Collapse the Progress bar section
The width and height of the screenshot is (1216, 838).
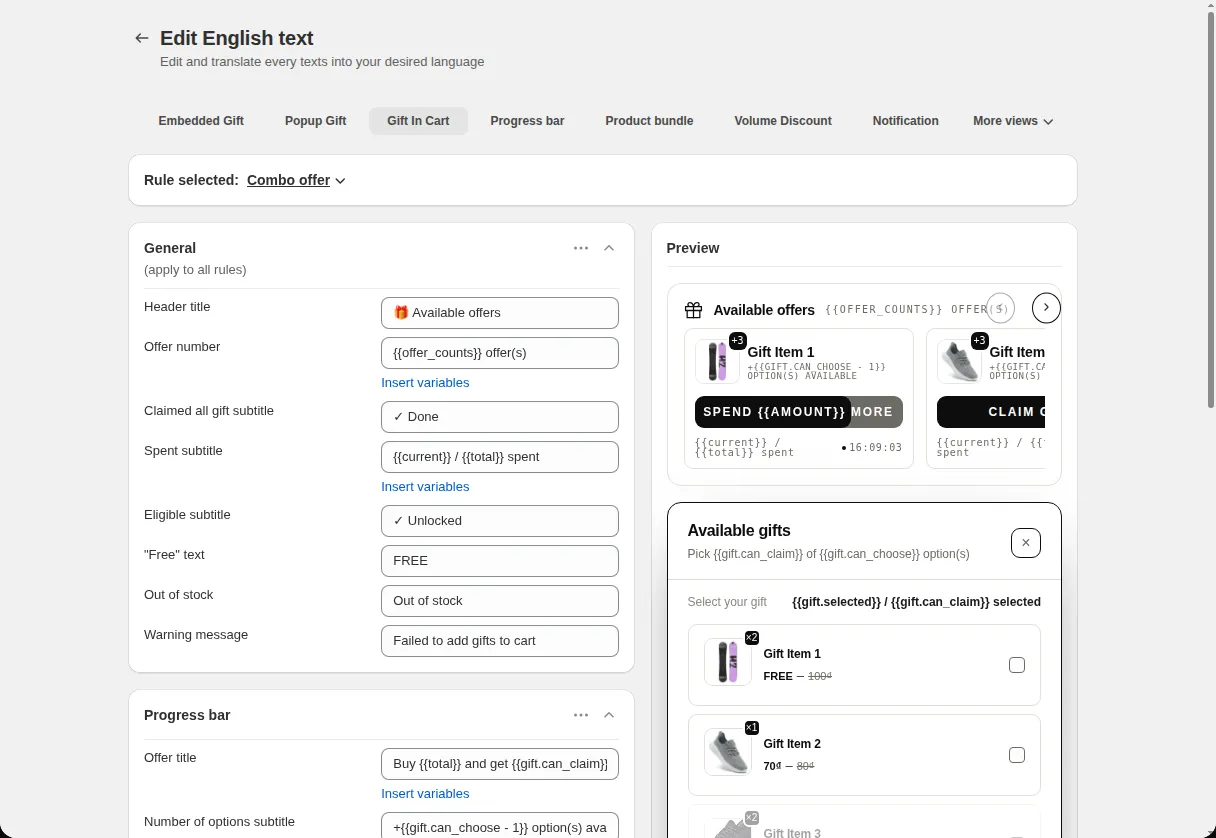(609, 715)
